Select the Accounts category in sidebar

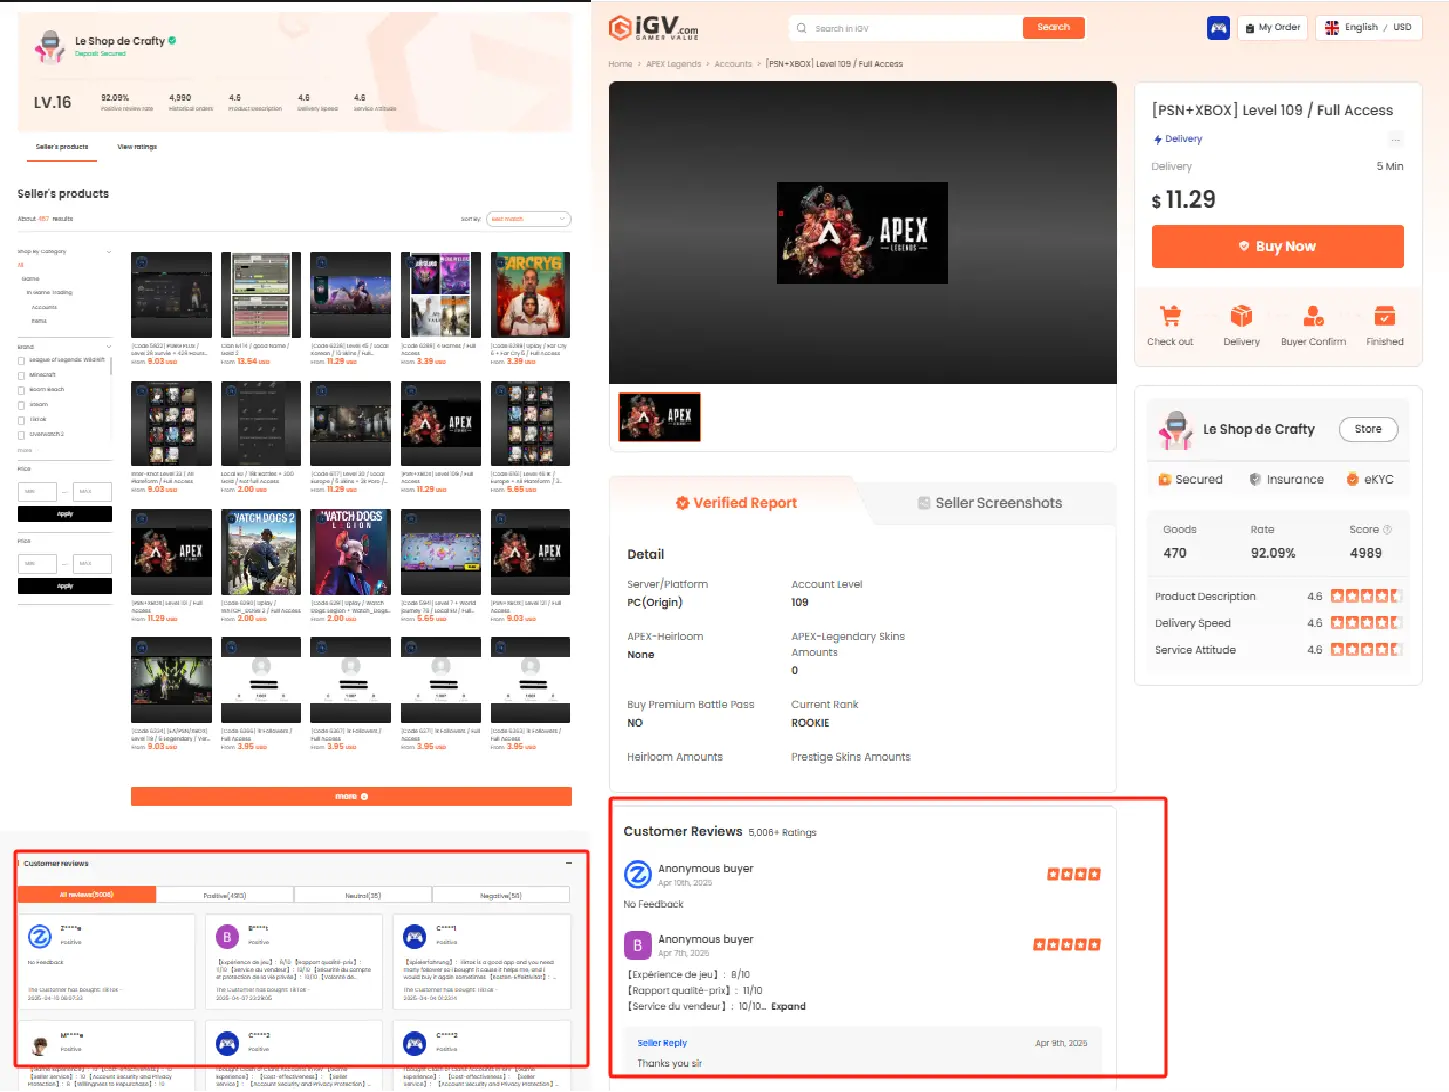coord(44,307)
